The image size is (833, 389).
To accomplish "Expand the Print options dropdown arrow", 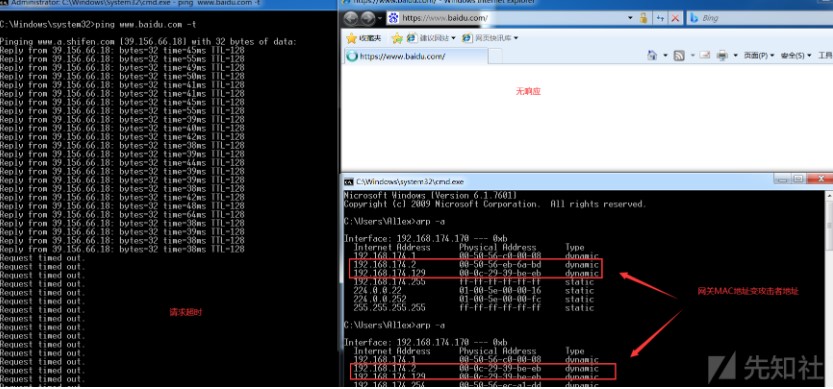I will tap(736, 56).
